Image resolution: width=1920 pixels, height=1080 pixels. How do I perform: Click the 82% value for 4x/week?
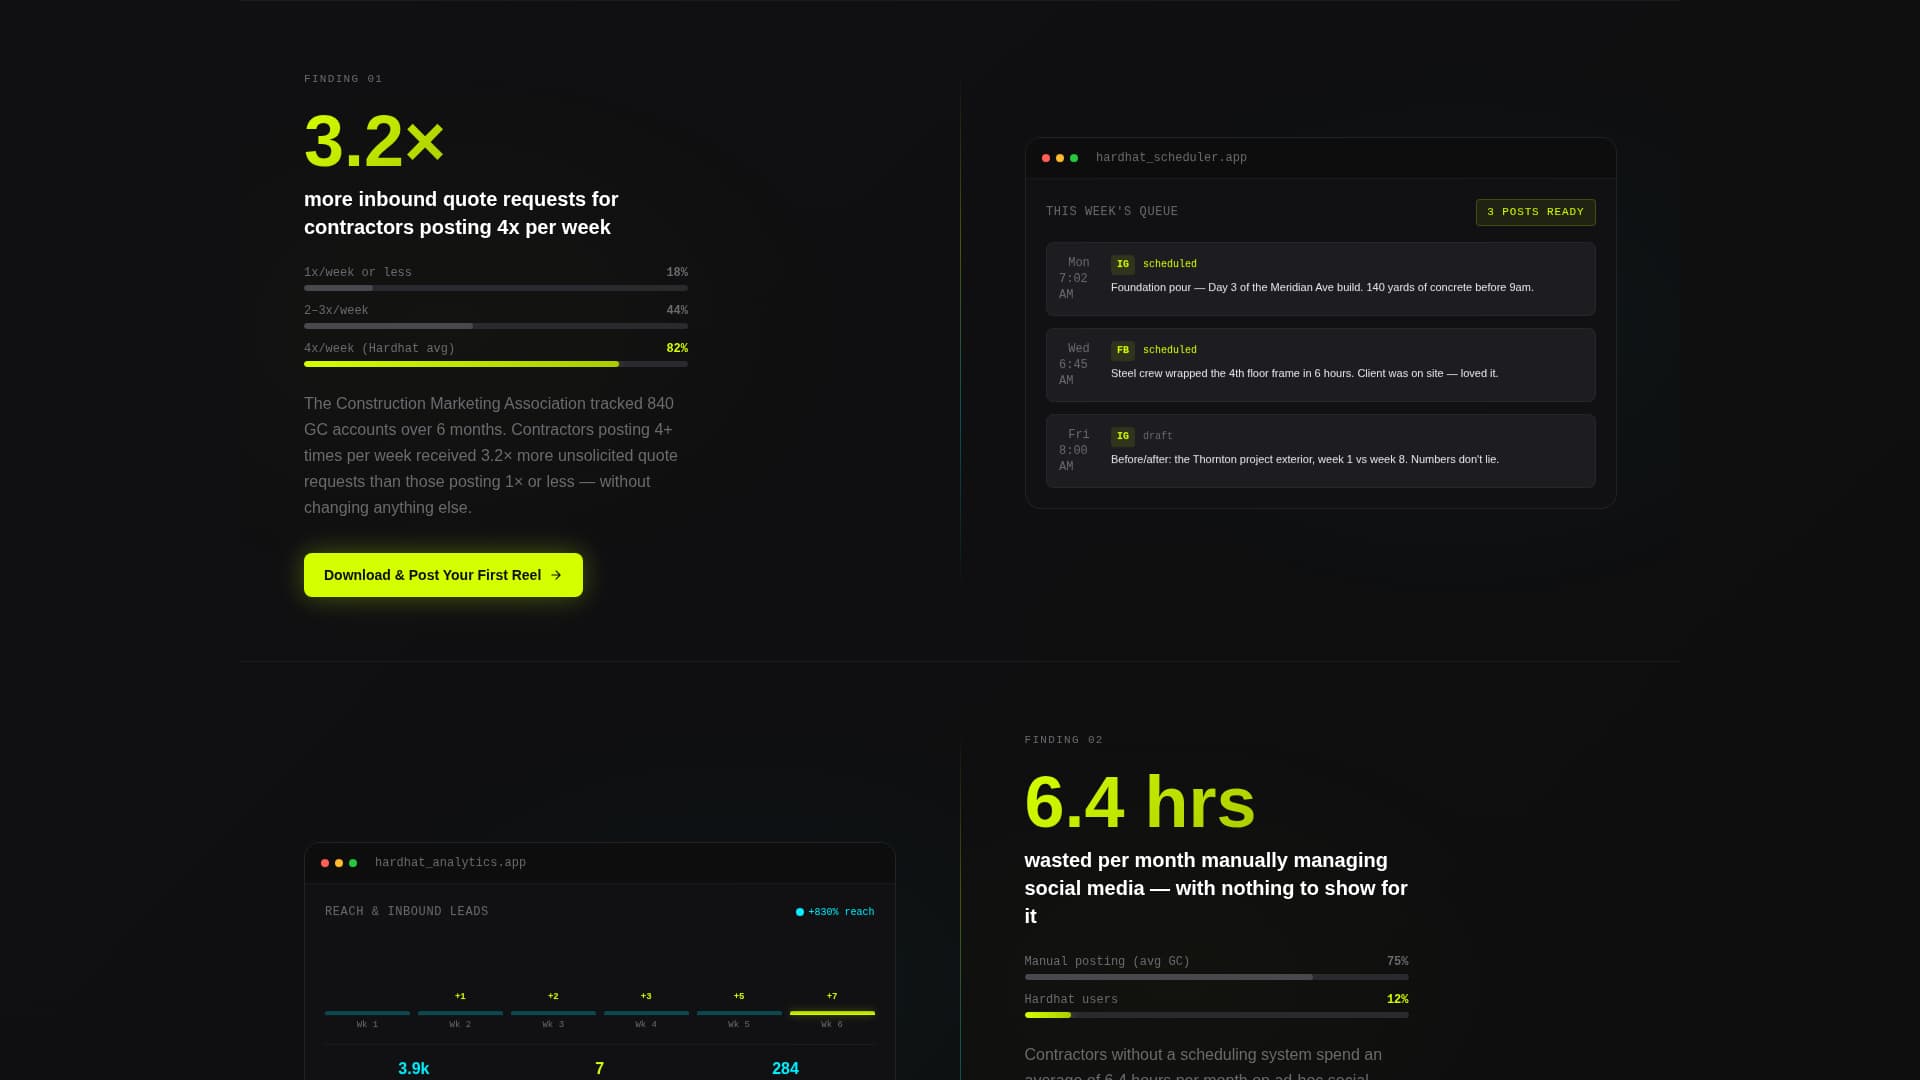(677, 348)
